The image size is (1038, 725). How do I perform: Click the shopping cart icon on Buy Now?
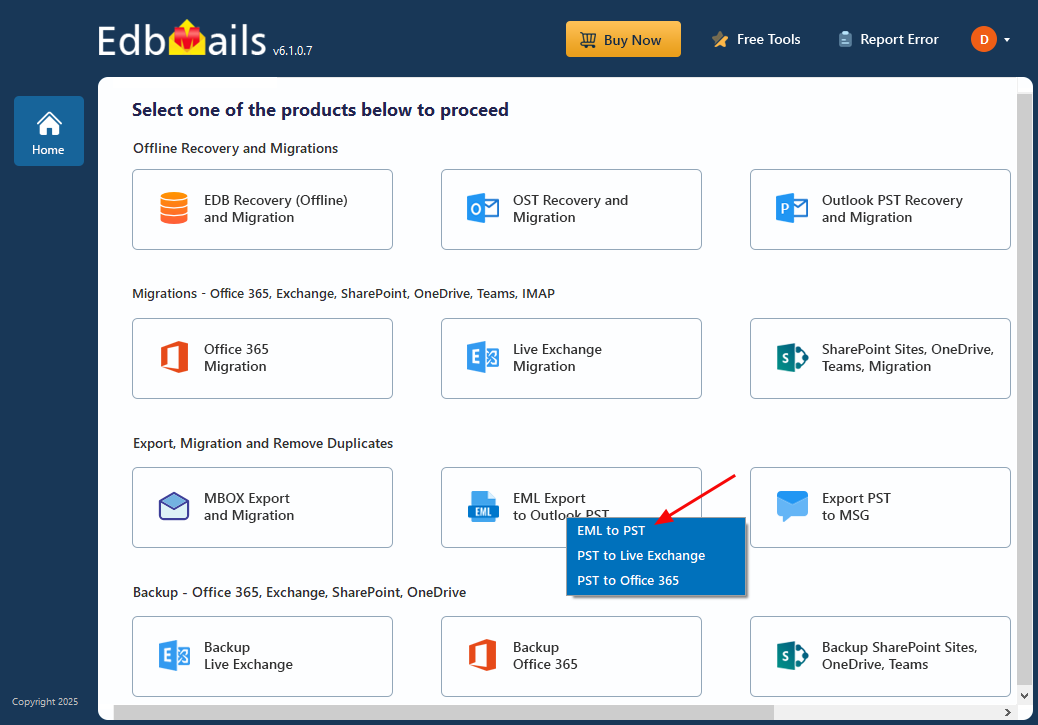click(588, 40)
